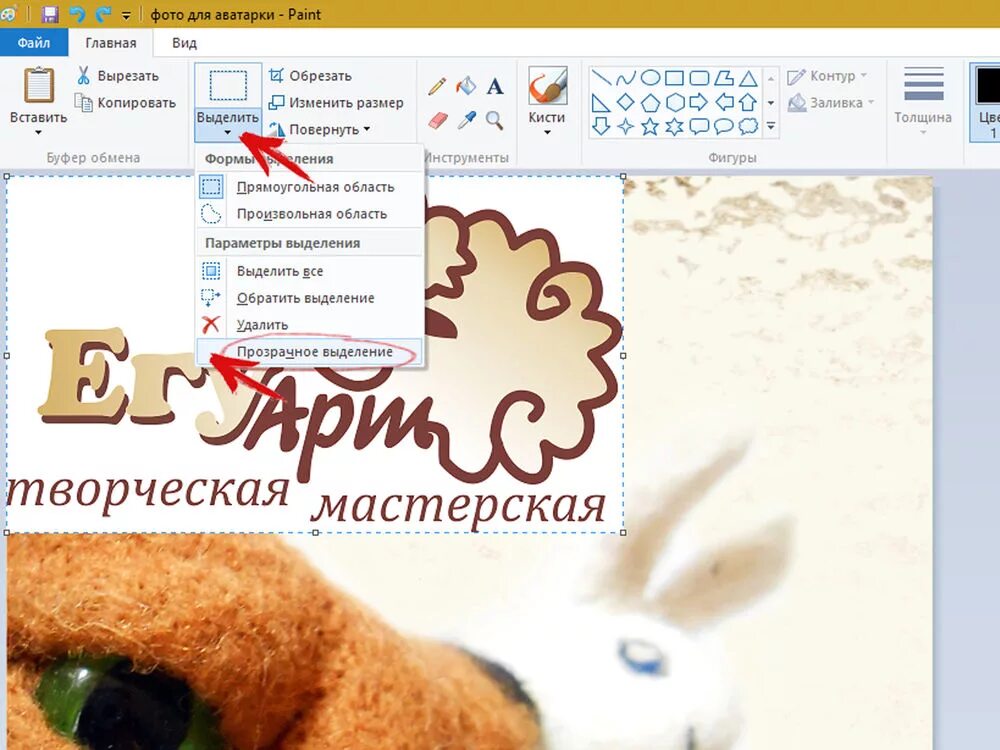Open the Изменить размер dialog

[x=336, y=103]
